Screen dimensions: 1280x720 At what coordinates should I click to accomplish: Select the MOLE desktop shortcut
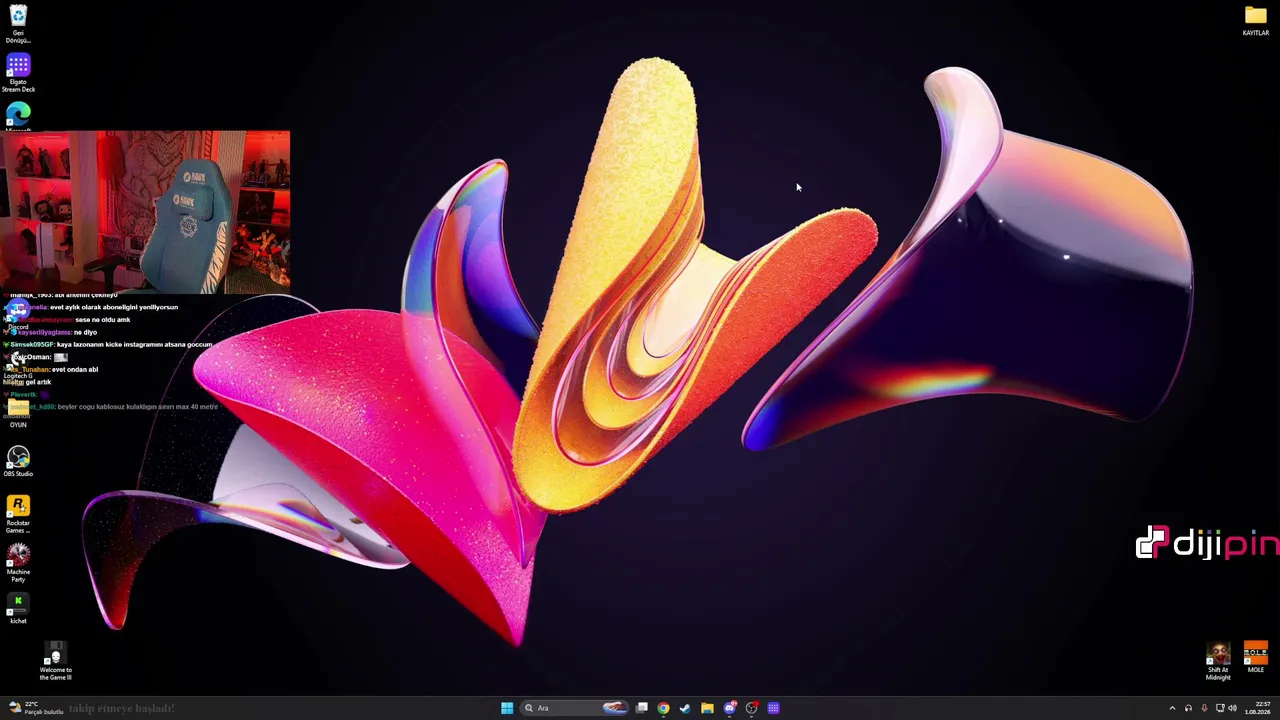tap(1256, 658)
